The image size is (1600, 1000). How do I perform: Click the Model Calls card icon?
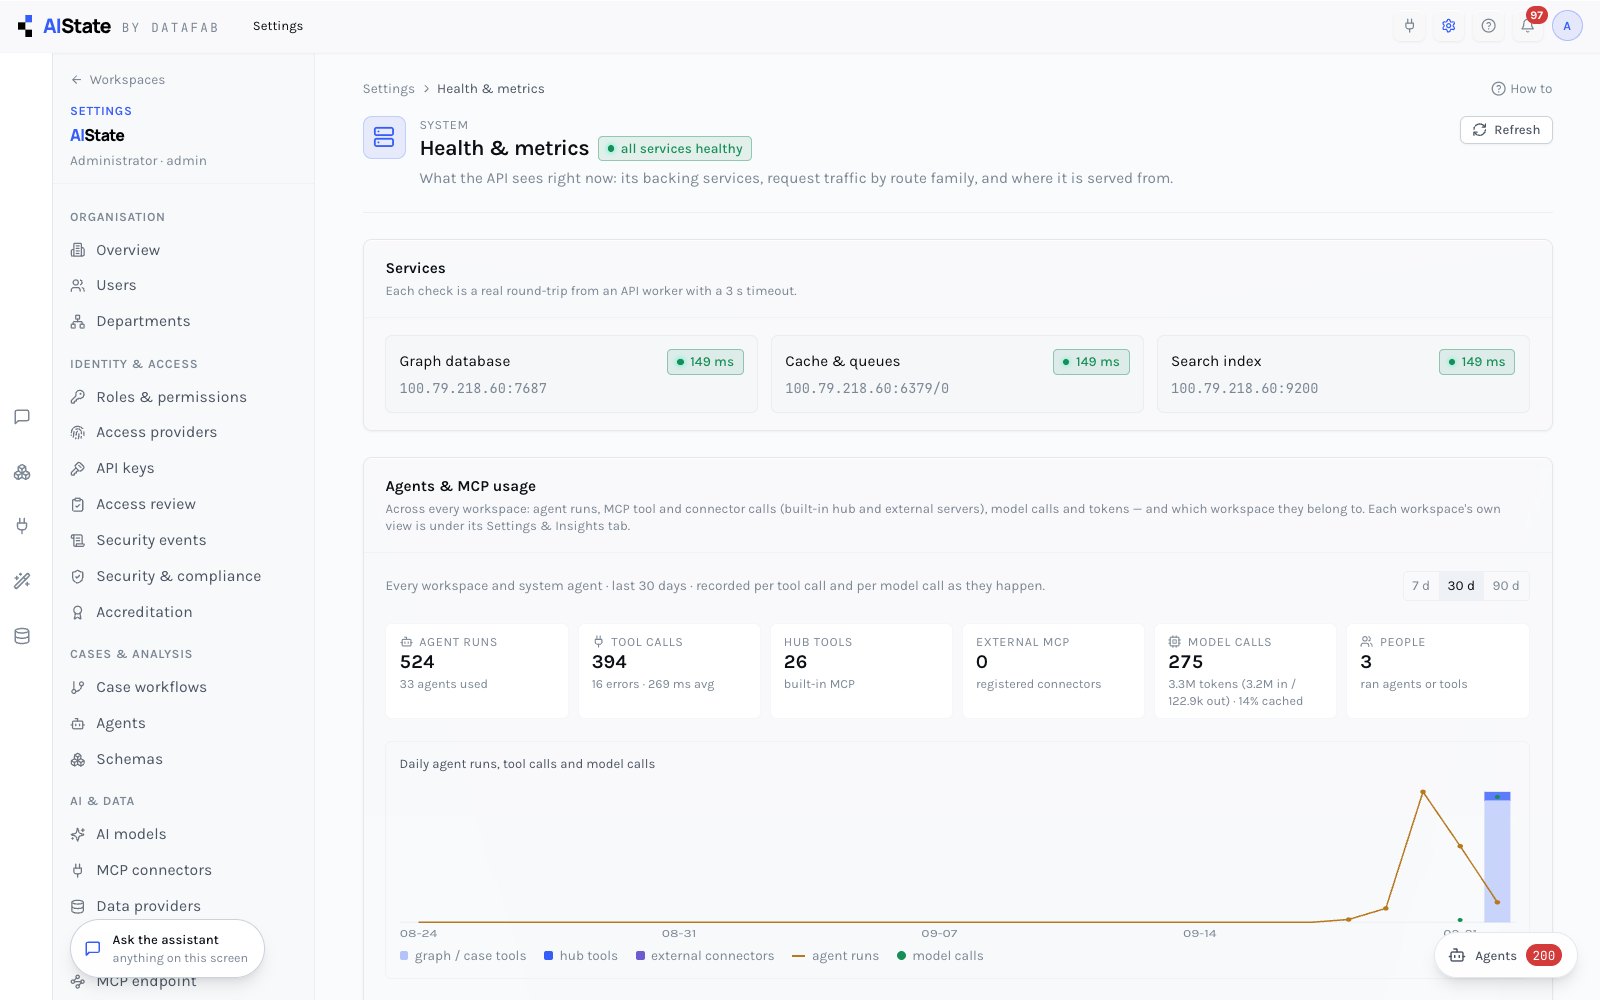tap(1174, 642)
